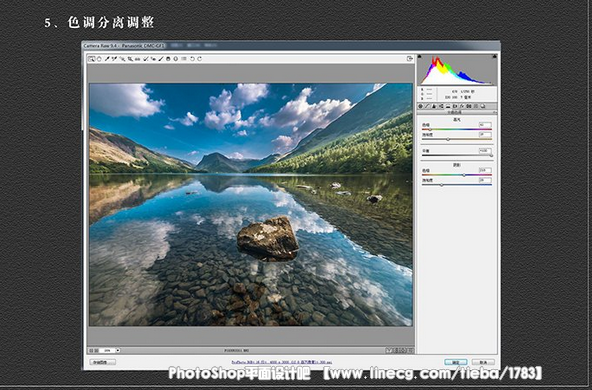This screenshot has width=592, height=390.
Task: Switch to the Split Toning panel tab
Action: [448, 106]
